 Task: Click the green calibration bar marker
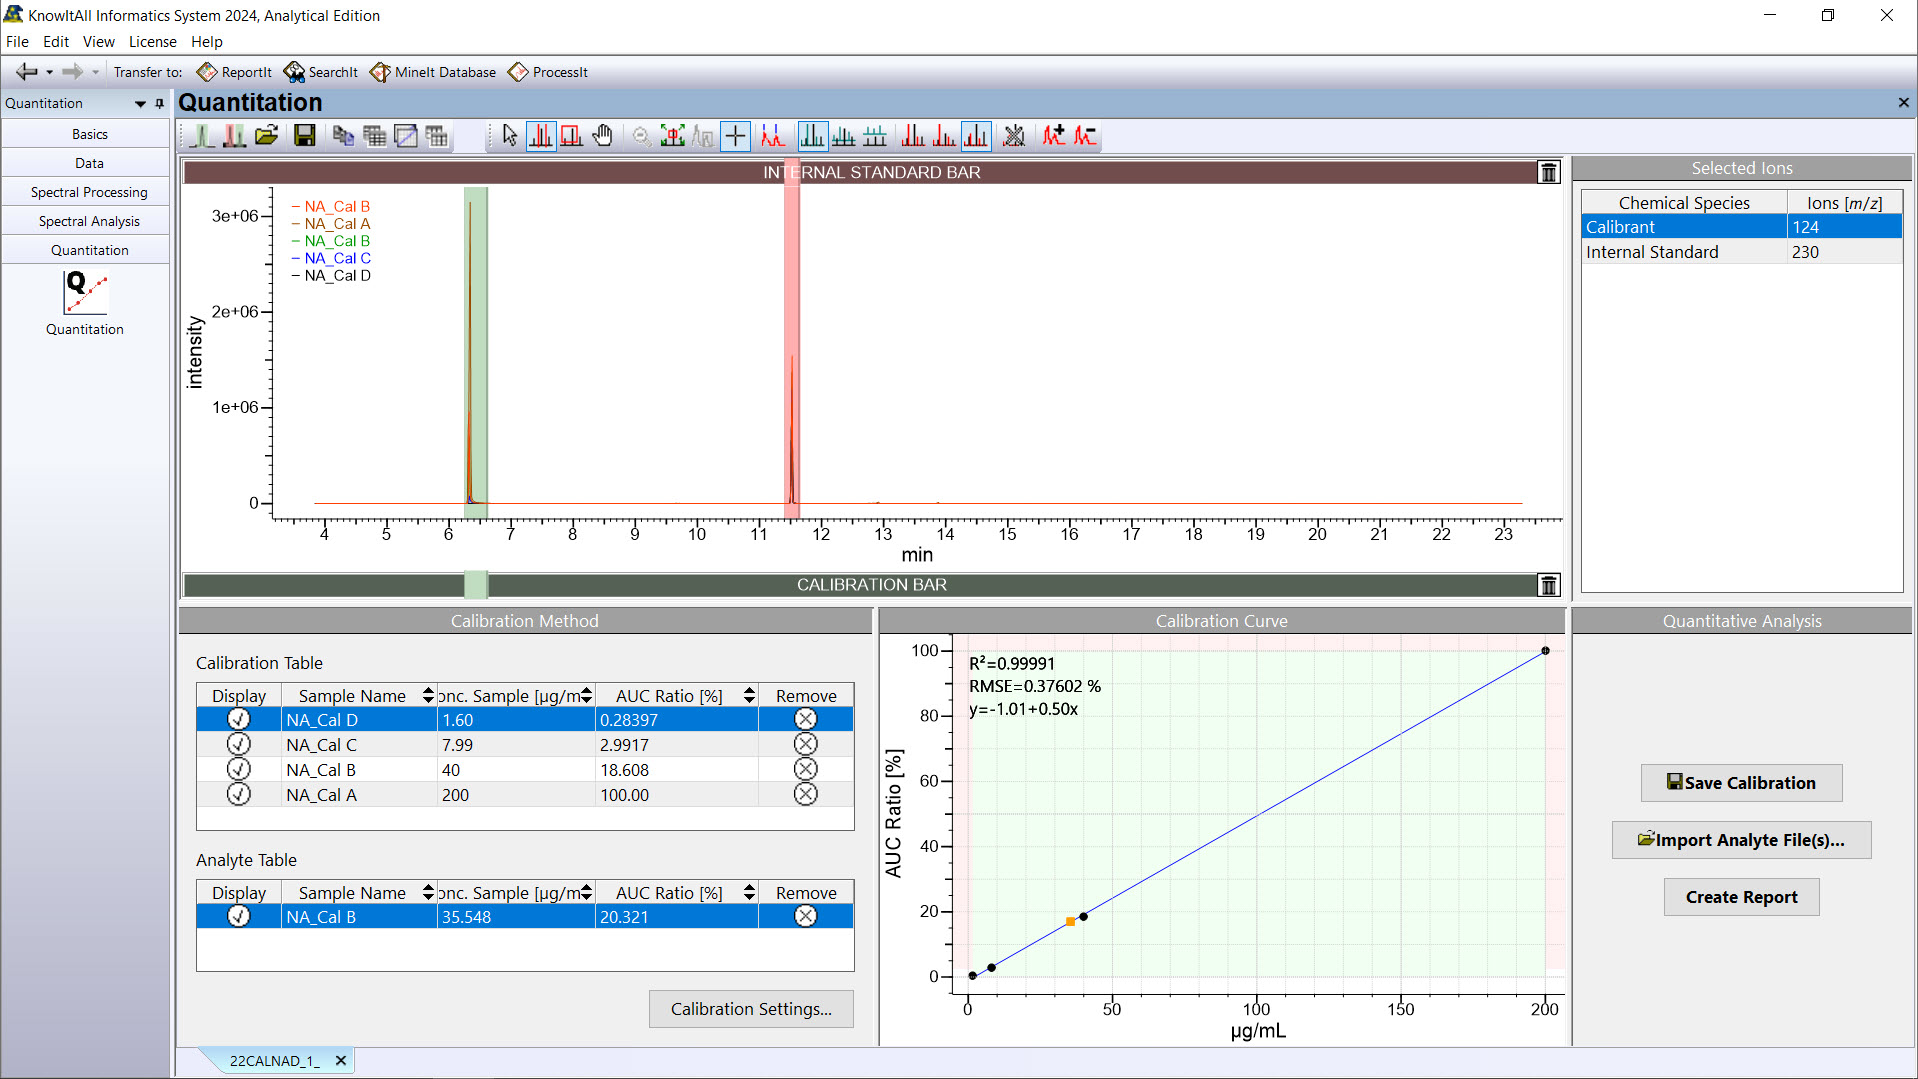point(476,585)
